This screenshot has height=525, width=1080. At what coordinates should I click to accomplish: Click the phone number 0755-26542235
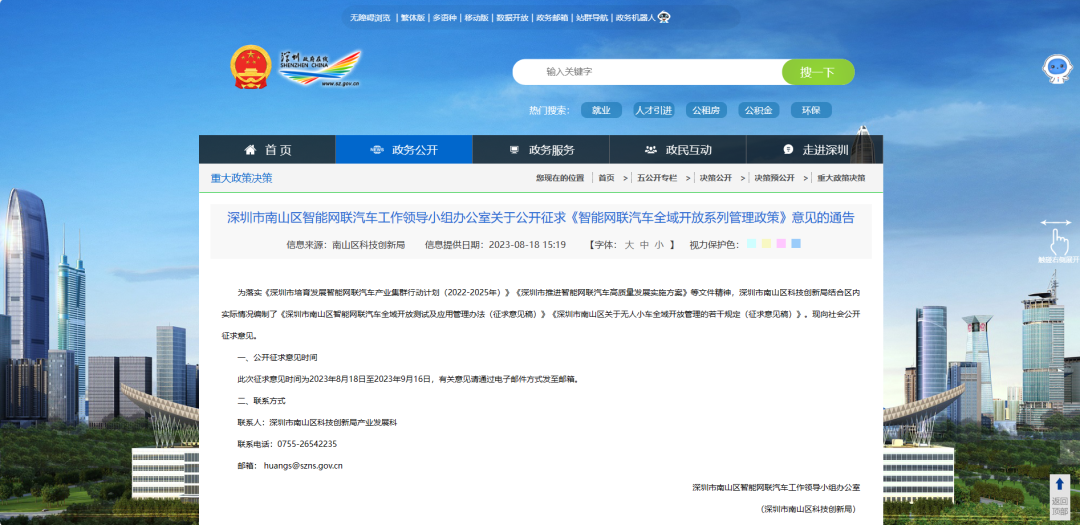coord(307,444)
